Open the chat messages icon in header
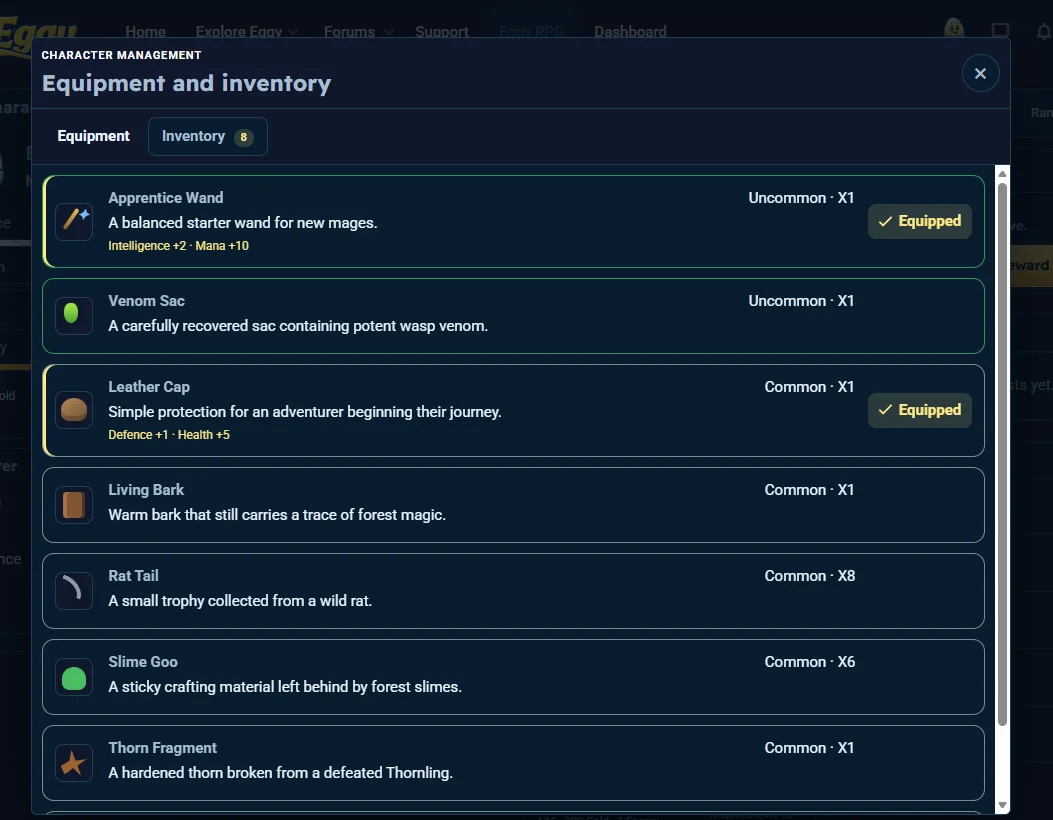 pyautogui.click(x=1000, y=31)
